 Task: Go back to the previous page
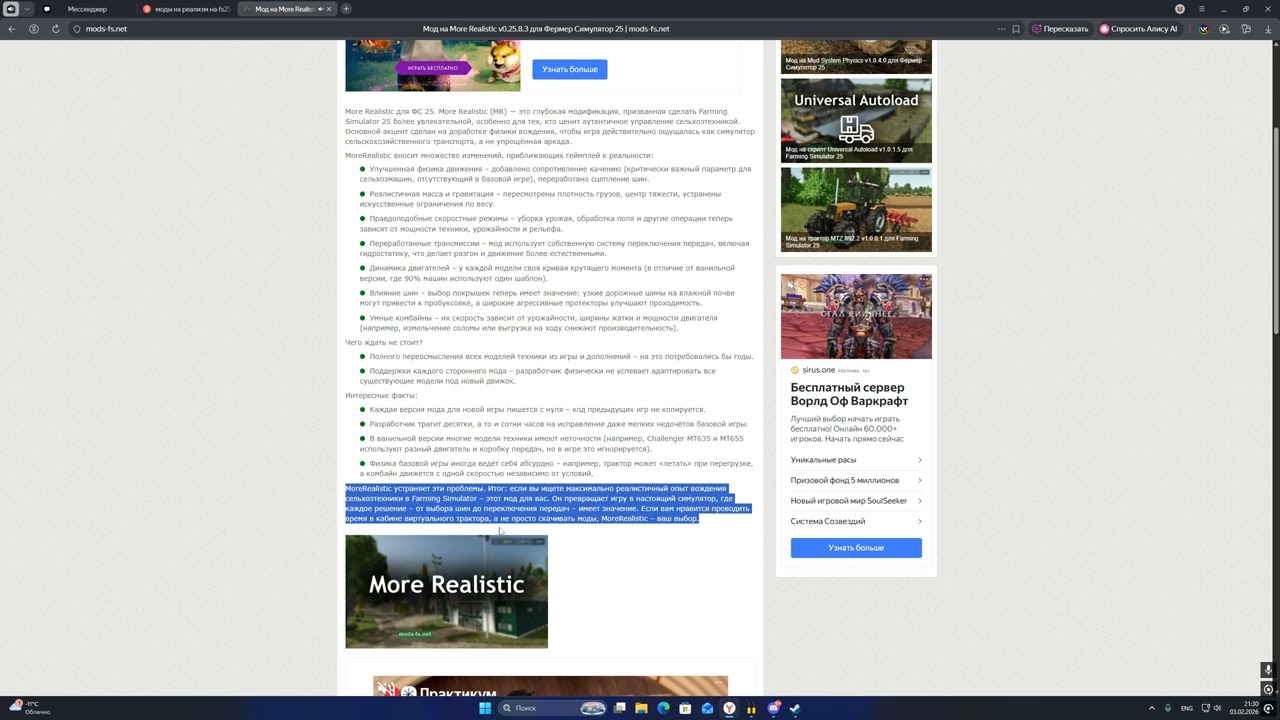point(12,29)
